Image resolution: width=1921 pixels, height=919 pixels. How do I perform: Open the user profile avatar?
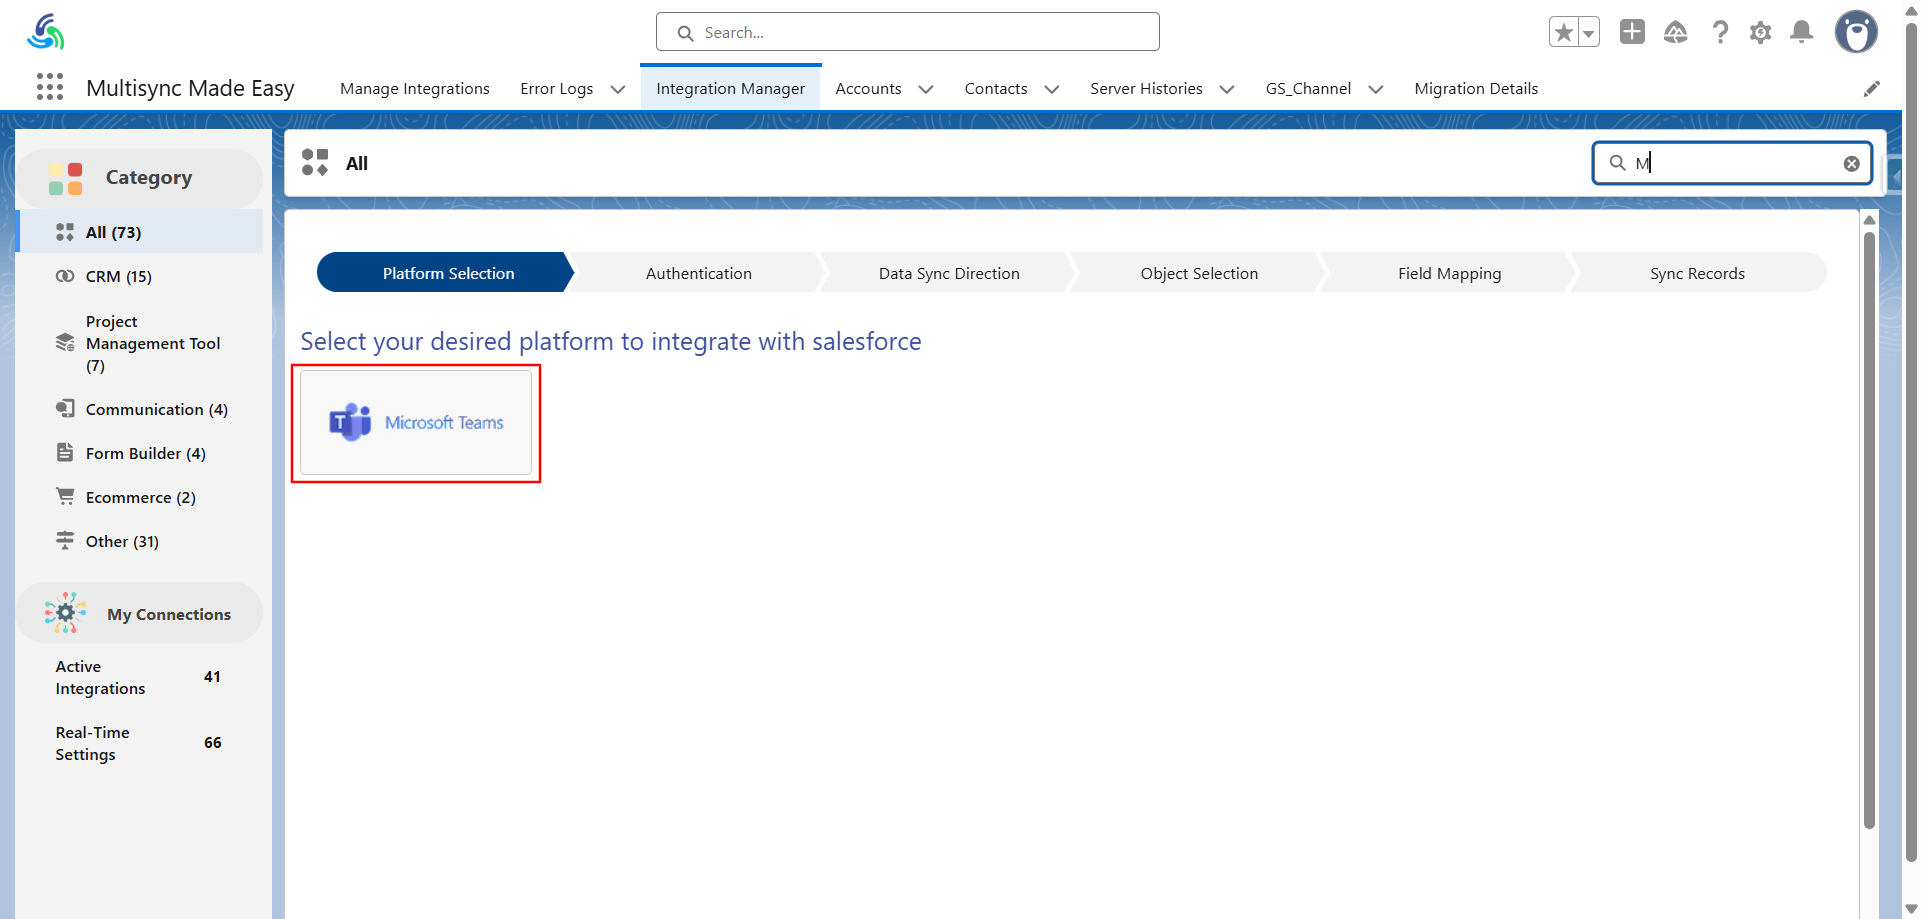1856,32
